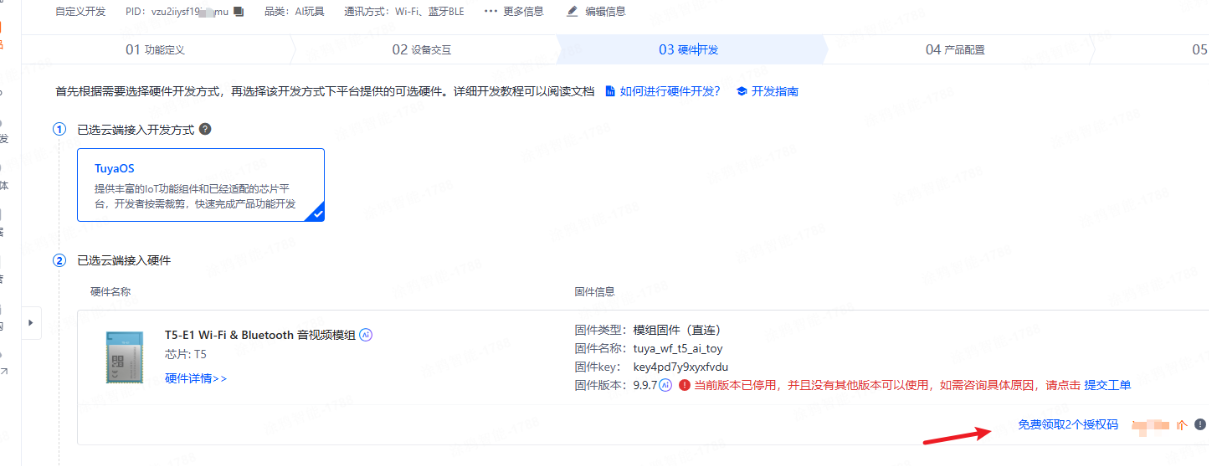Go to step 01 功能定义
This screenshot has height=466, width=1209.
(x=155, y=49)
